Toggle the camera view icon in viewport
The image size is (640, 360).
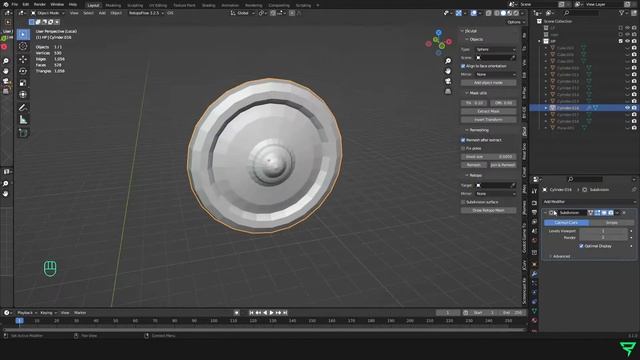[x=448, y=81]
